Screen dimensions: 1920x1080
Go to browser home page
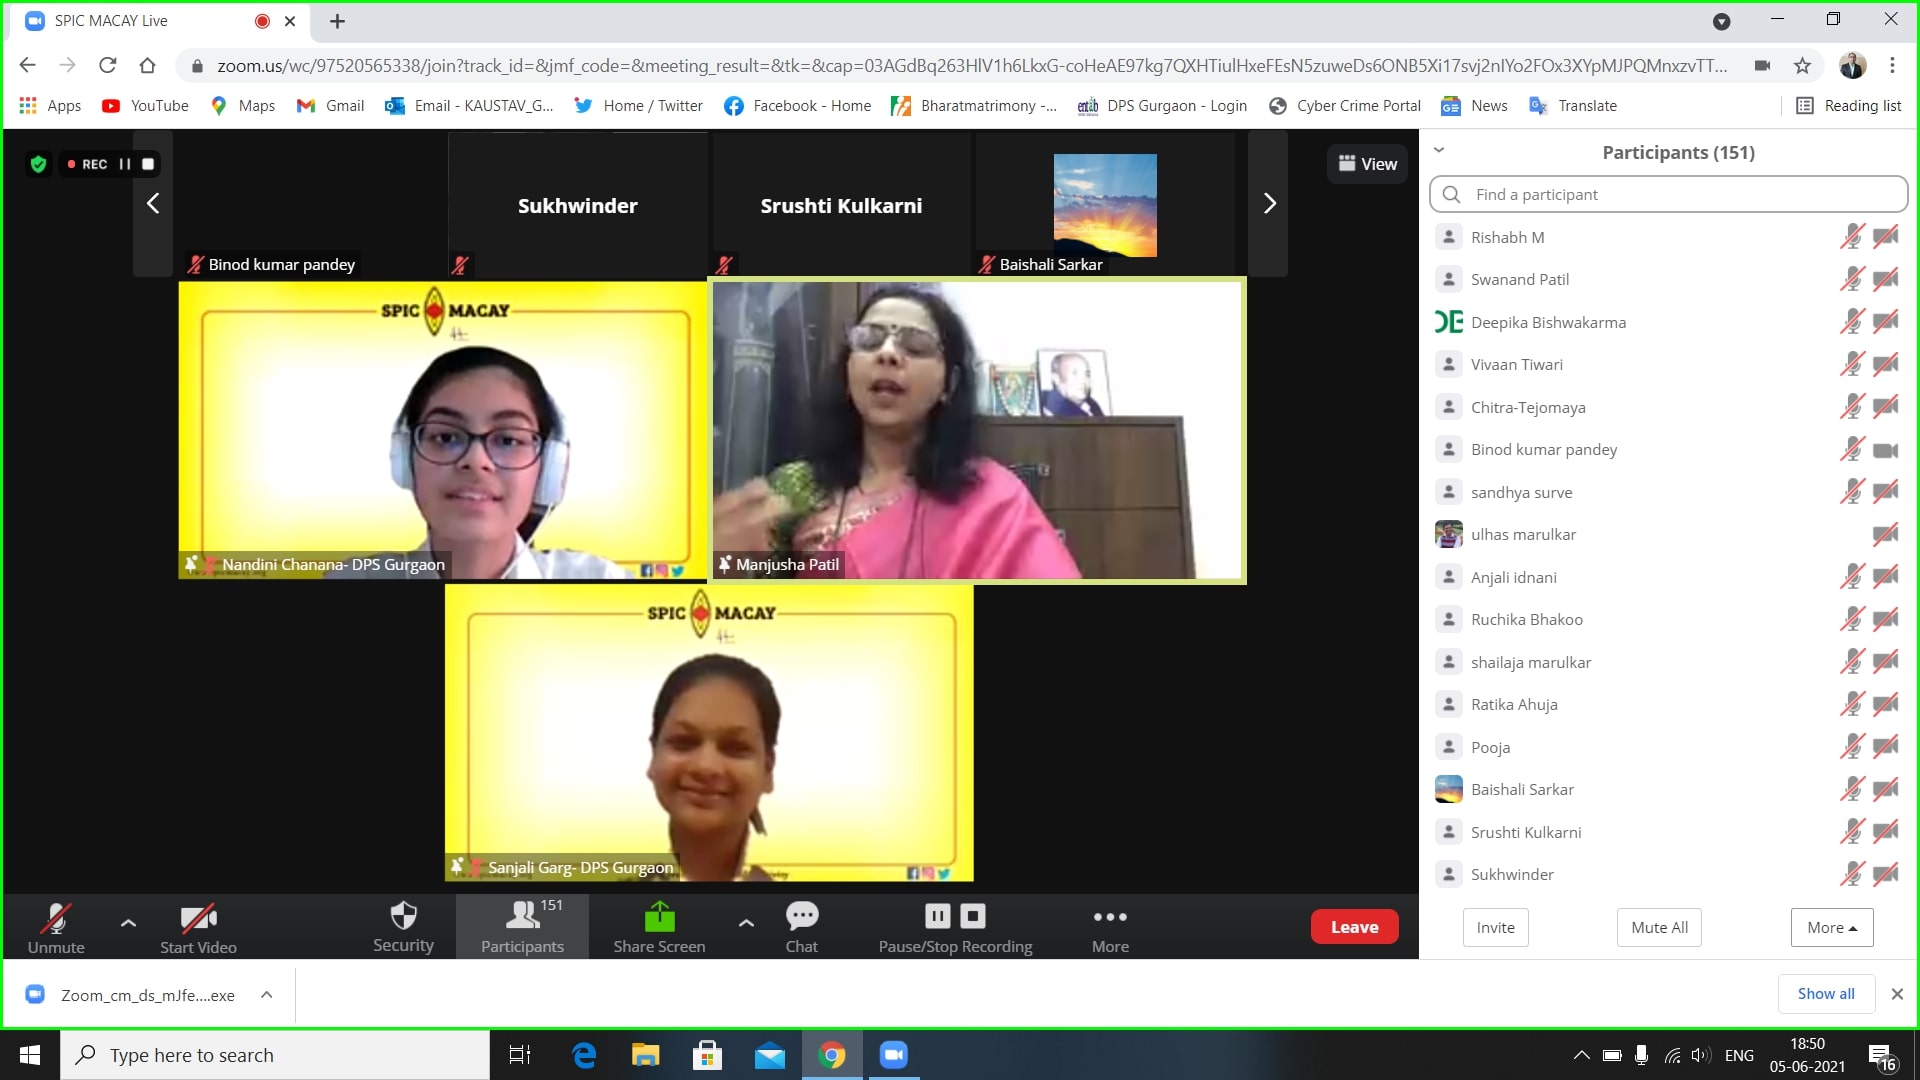pyautogui.click(x=147, y=66)
